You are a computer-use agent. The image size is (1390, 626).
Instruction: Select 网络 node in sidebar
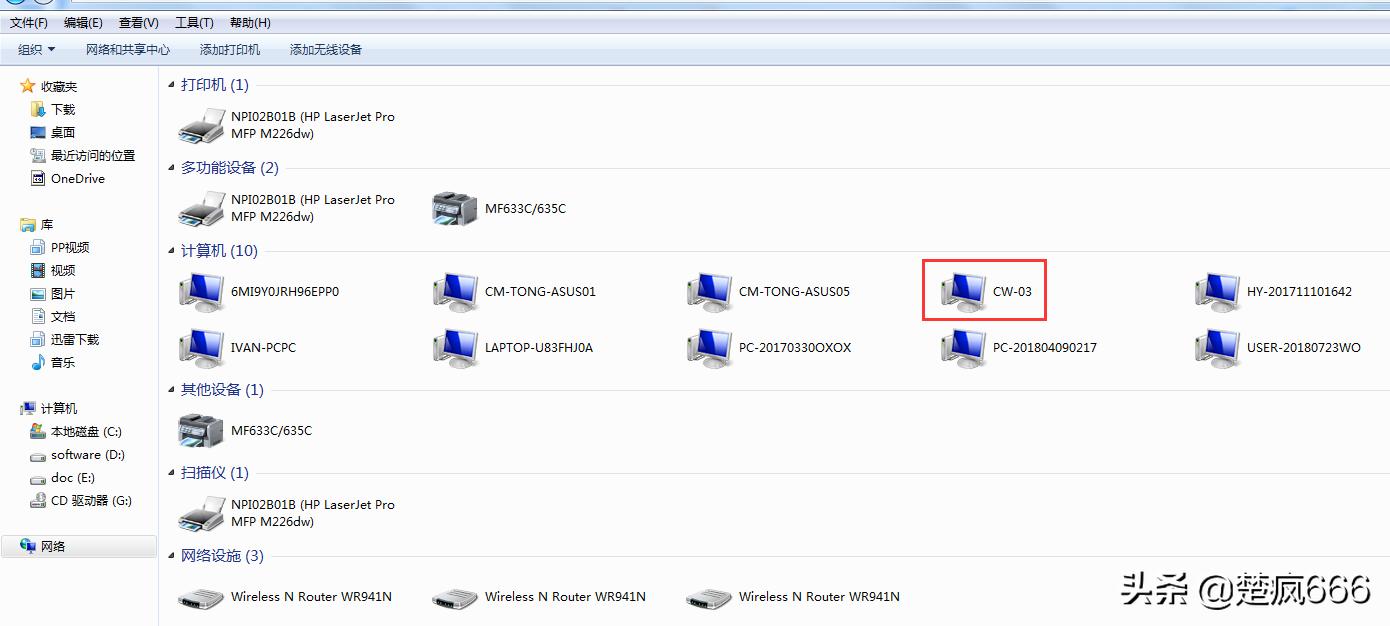79,546
